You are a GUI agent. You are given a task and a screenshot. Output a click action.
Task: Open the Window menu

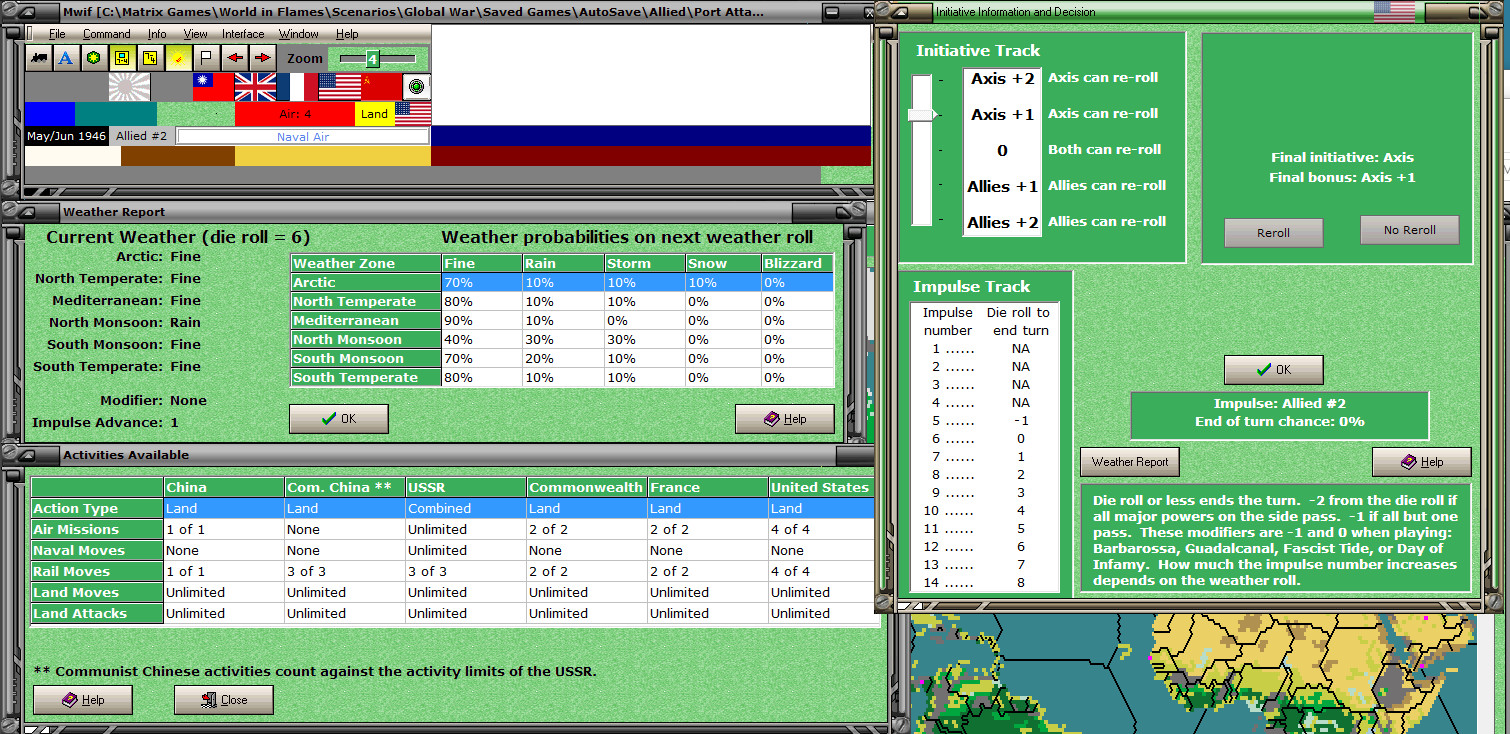tap(298, 34)
